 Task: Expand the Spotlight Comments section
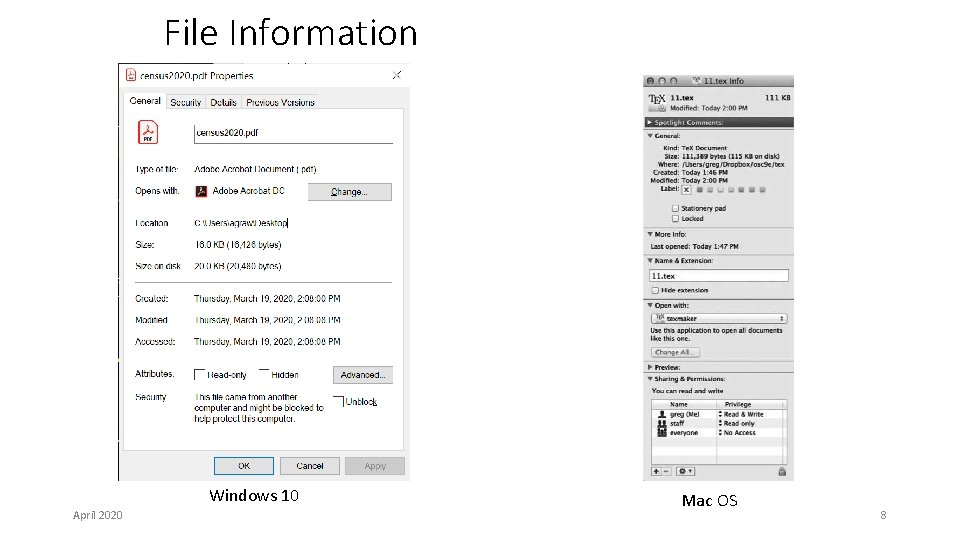click(x=650, y=122)
